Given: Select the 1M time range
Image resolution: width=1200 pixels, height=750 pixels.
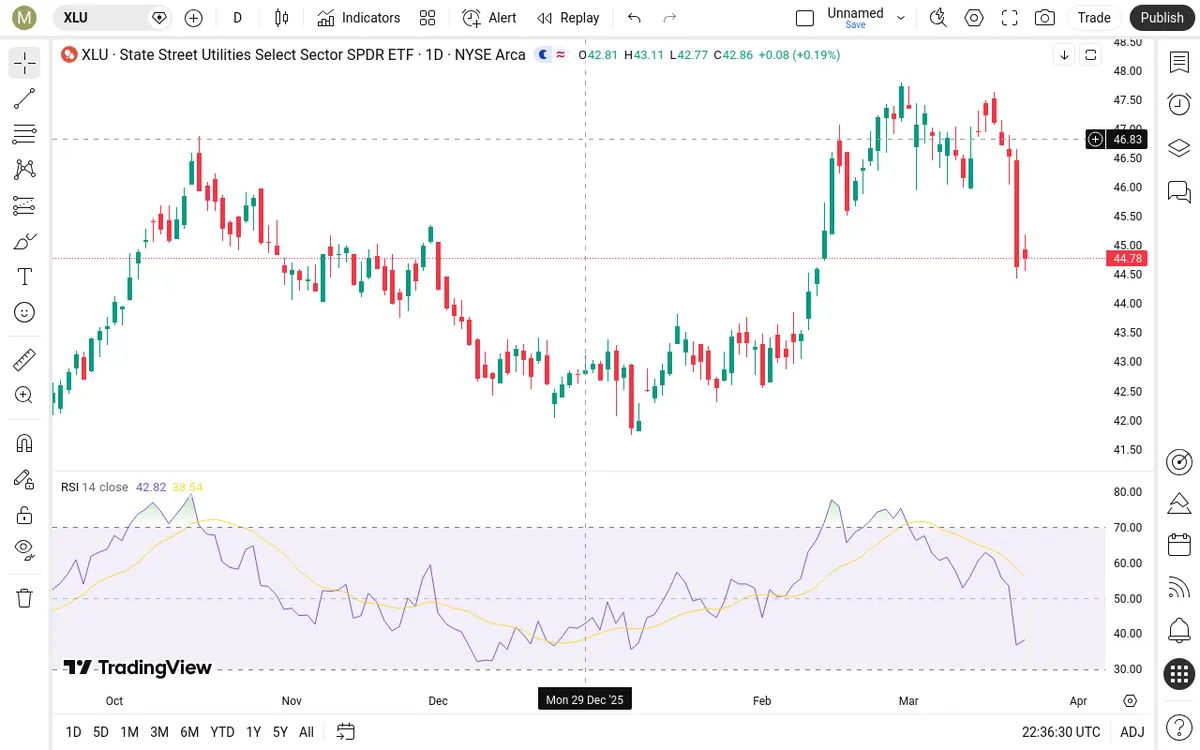Looking at the screenshot, I should tap(129, 732).
